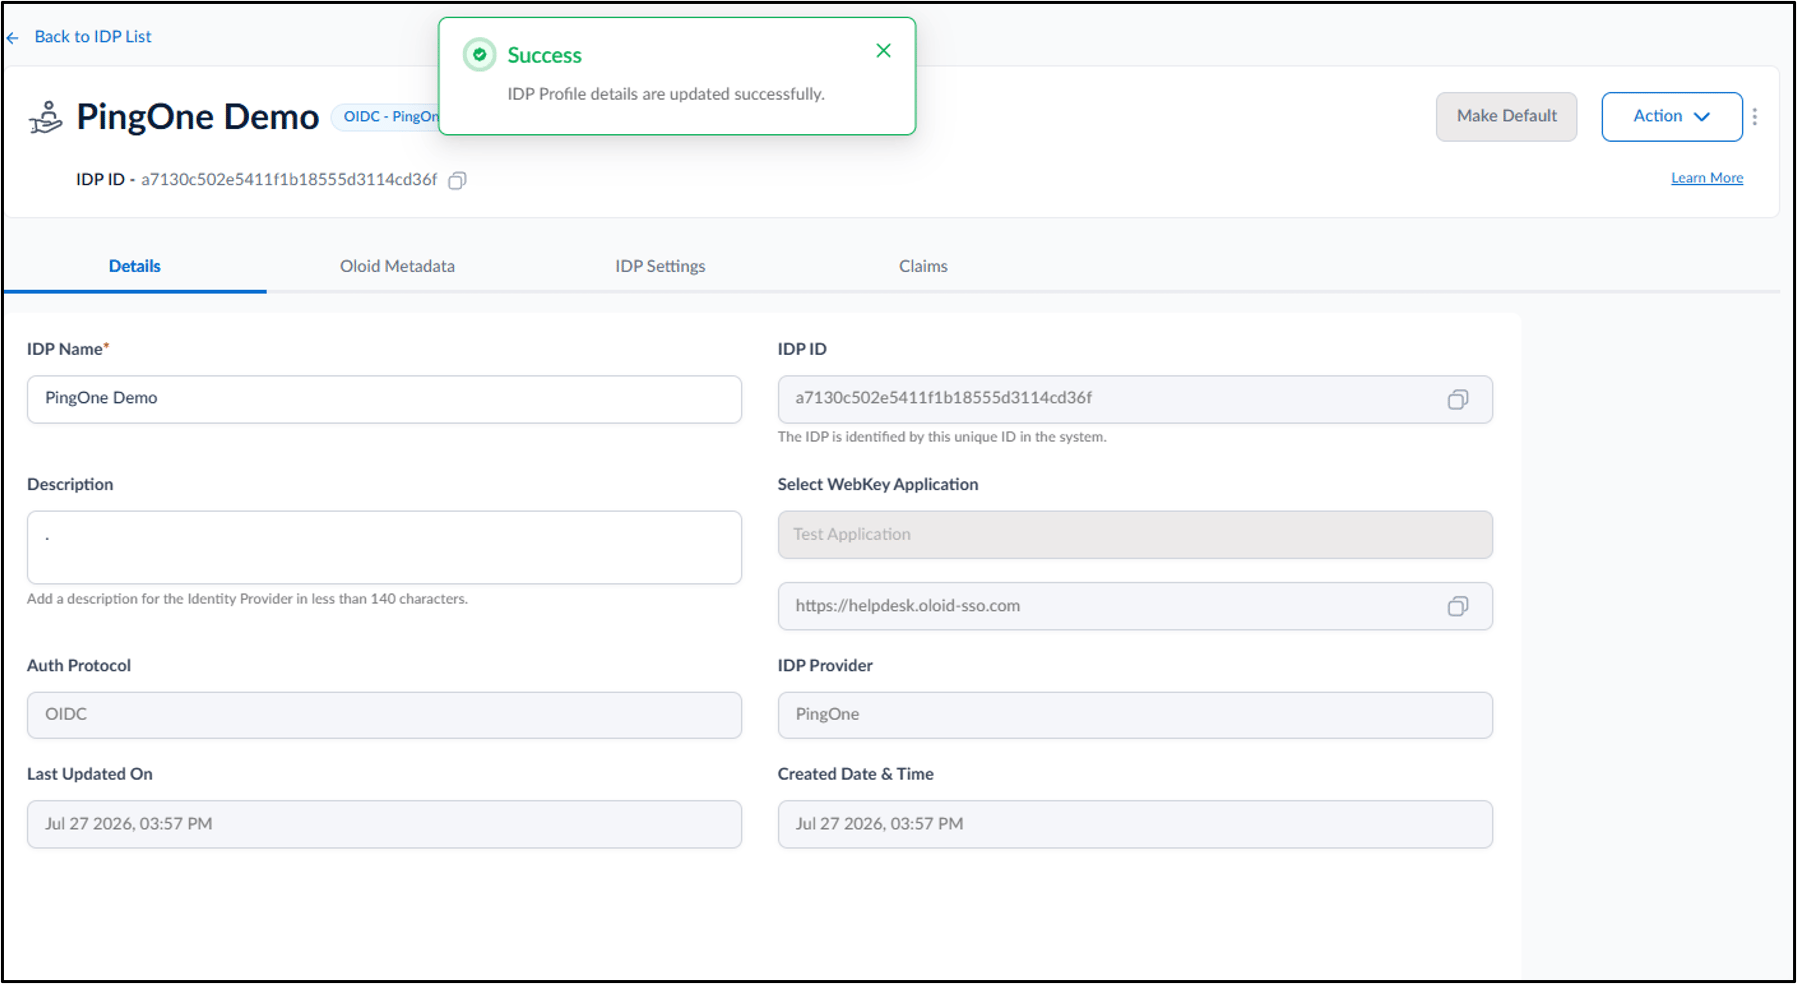Click the IDP Profile details updated message
This screenshot has height=984, width=1797.
point(666,94)
